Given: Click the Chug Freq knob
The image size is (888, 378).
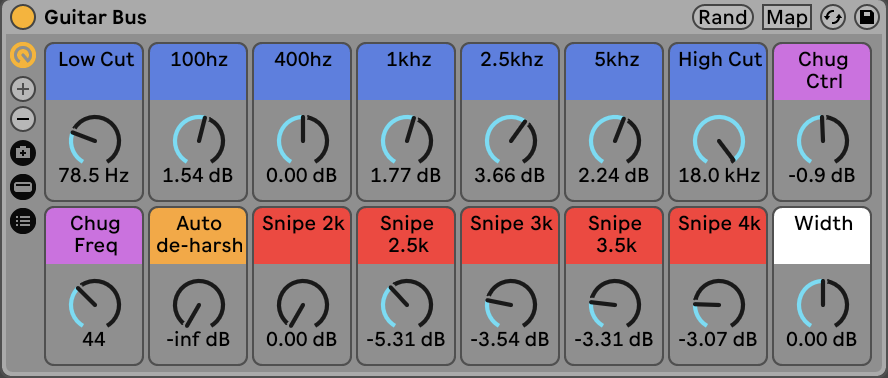Looking at the screenshot, I should 94,304.
